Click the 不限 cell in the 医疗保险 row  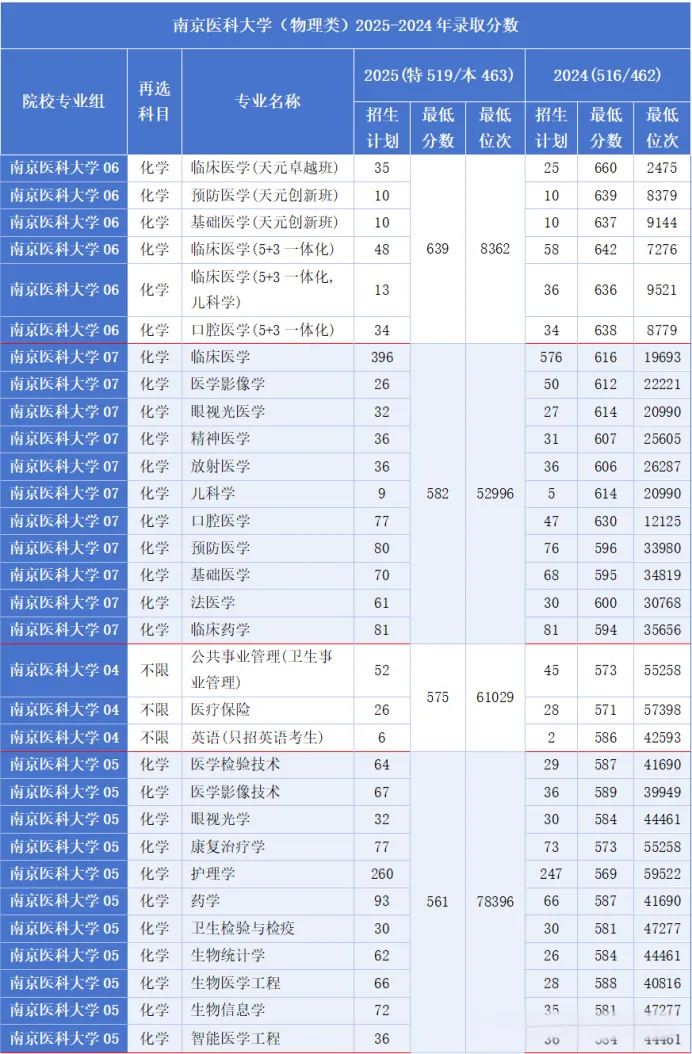coord(154,710)
